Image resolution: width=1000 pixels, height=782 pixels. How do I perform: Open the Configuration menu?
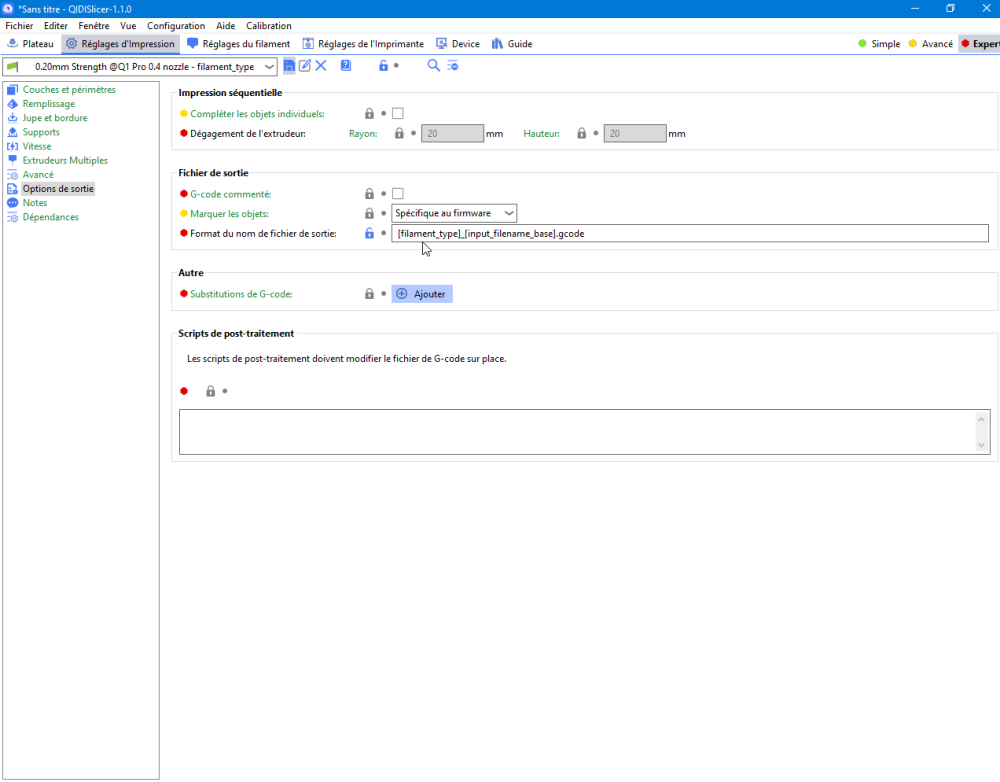(x=176, y=26)
